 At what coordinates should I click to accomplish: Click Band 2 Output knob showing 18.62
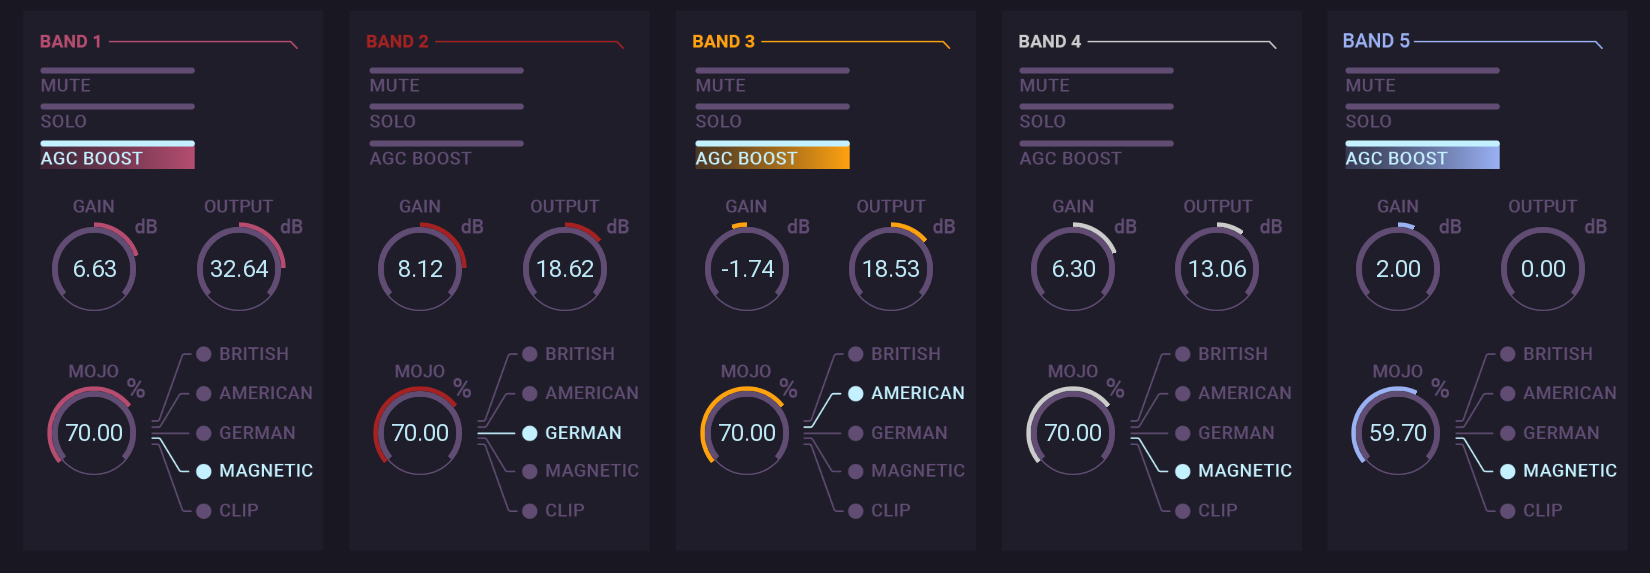[x=565, y=269]
